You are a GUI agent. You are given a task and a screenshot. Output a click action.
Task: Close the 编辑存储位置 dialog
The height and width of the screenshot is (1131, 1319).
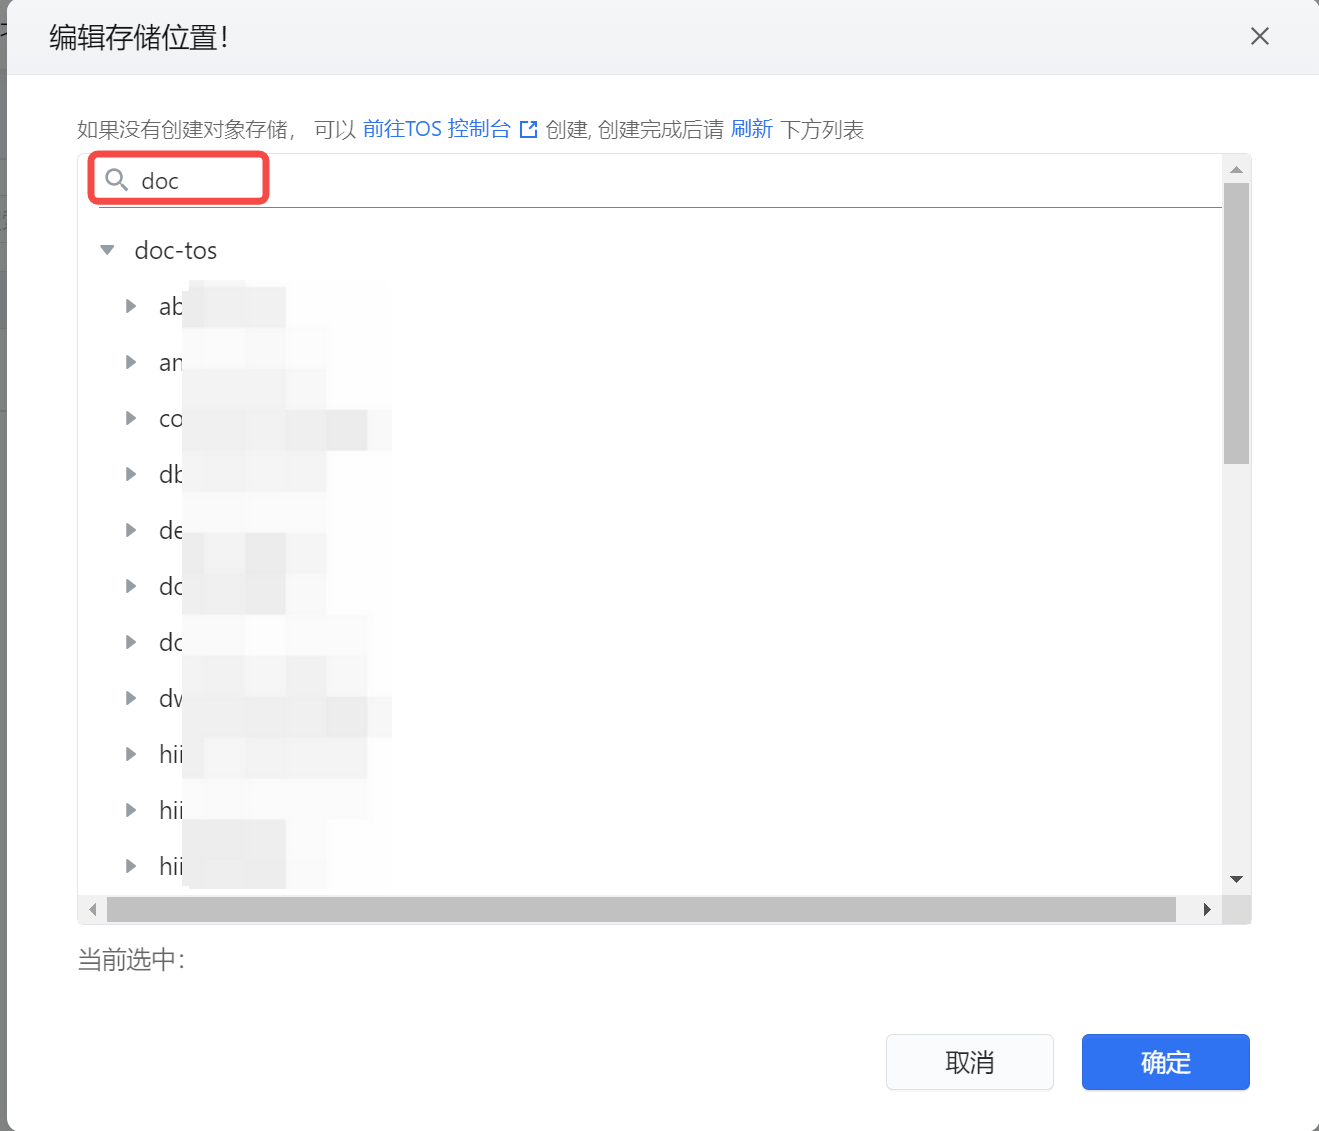[1260, 36]
